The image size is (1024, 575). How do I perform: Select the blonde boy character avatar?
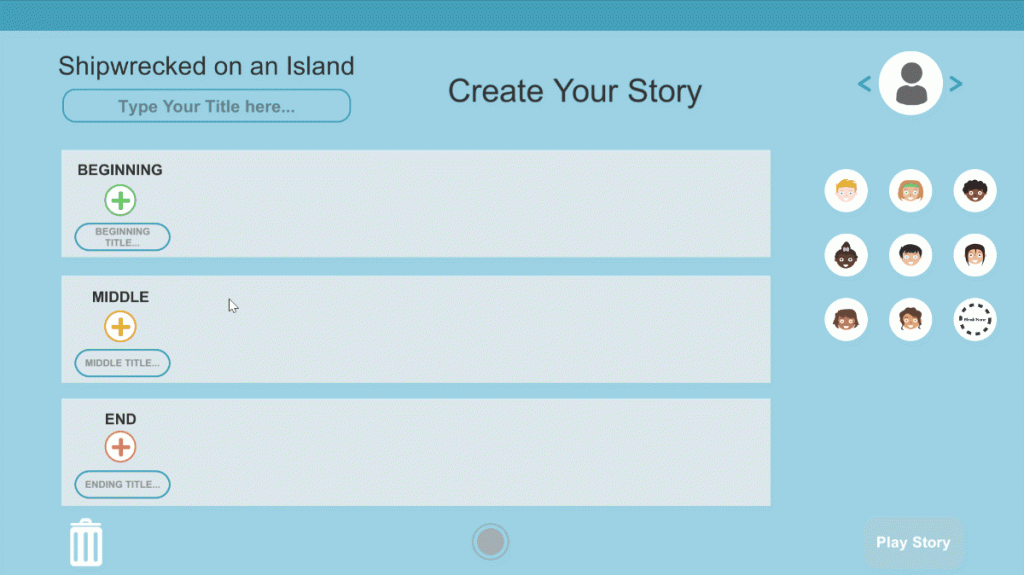846,191
